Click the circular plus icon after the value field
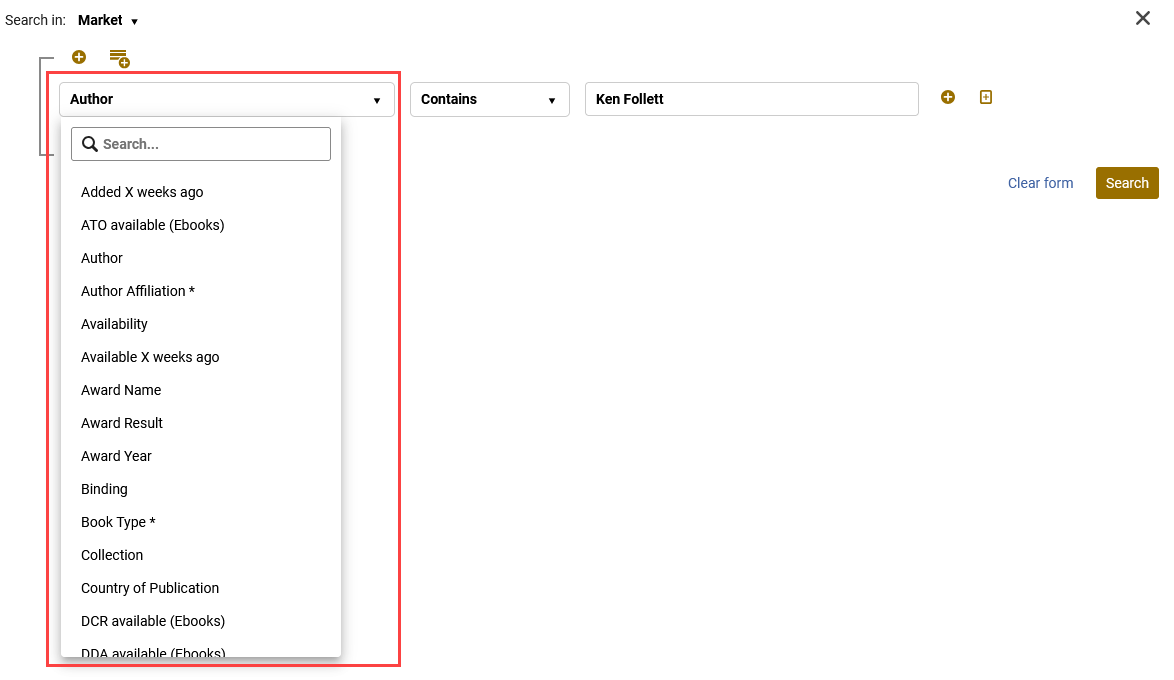Image resolution: width=1174 pixels, height=680 pixels. (947, 97)
